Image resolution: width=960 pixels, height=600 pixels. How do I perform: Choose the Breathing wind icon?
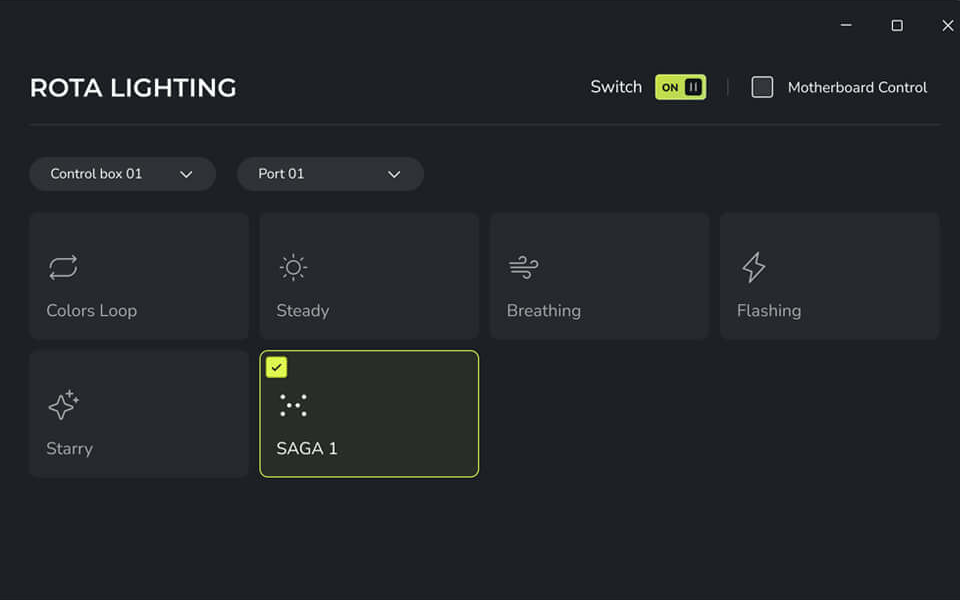point(523,267)
